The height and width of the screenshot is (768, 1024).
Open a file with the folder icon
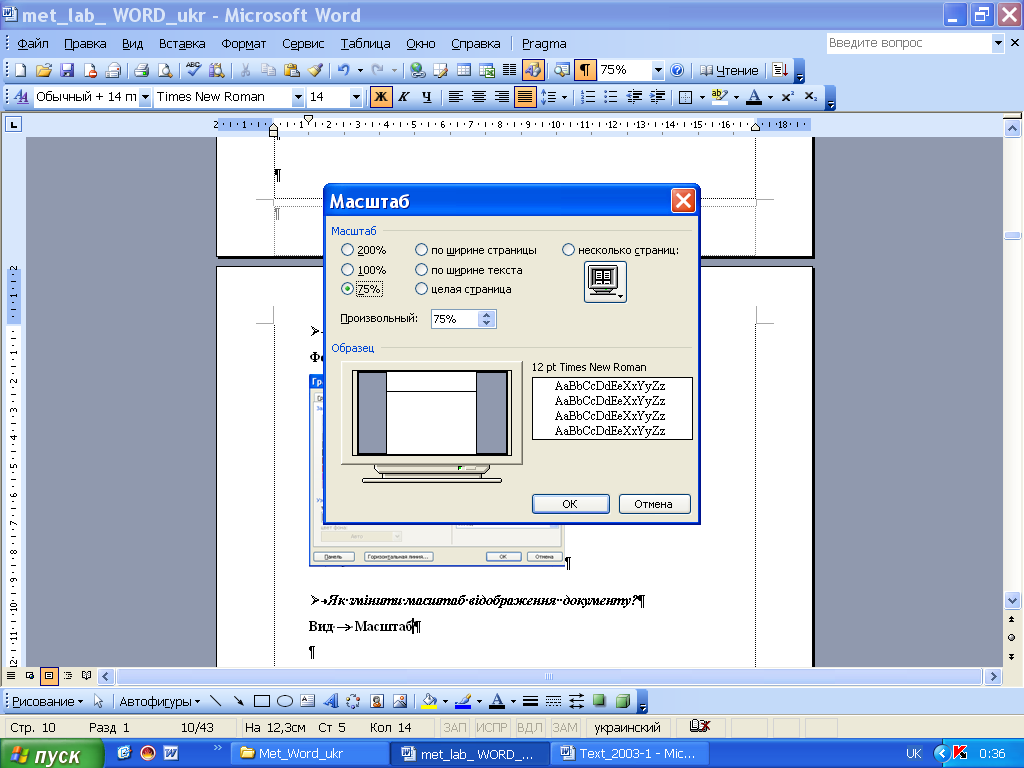[x=44, y=70]
